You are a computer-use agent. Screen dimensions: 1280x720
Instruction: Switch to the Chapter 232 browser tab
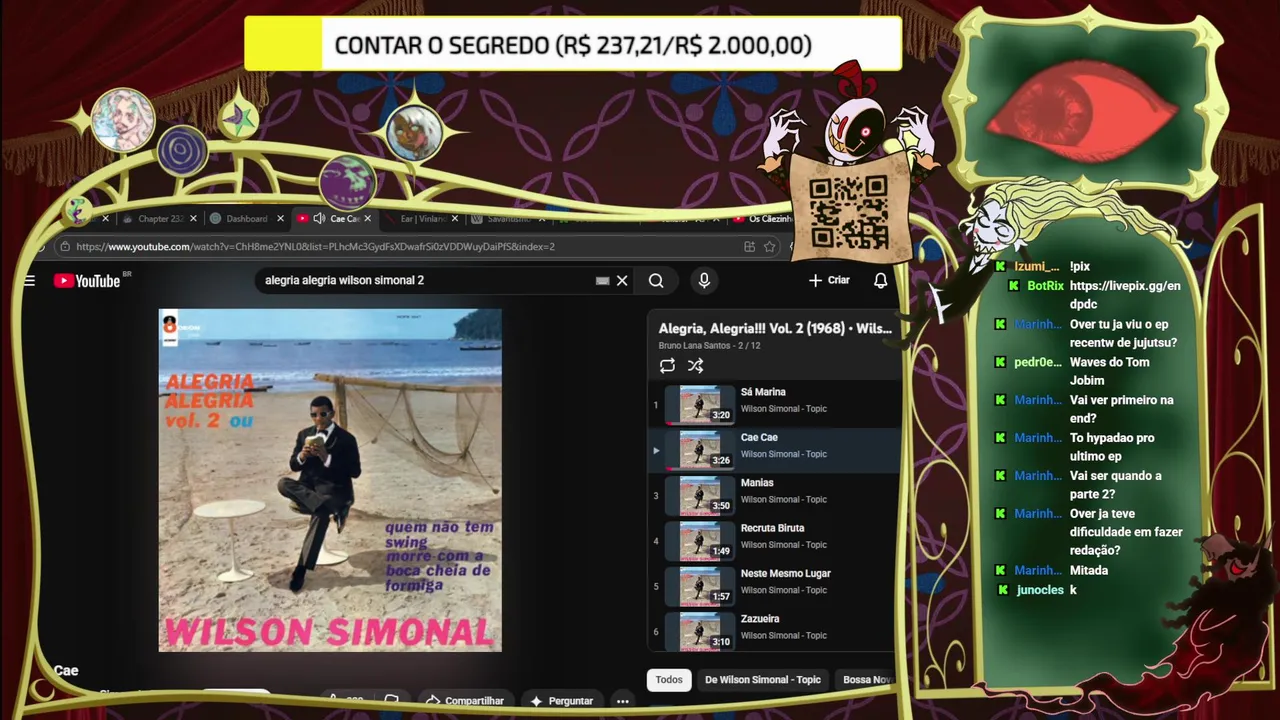pyautogui.click(x=160, y=219)
